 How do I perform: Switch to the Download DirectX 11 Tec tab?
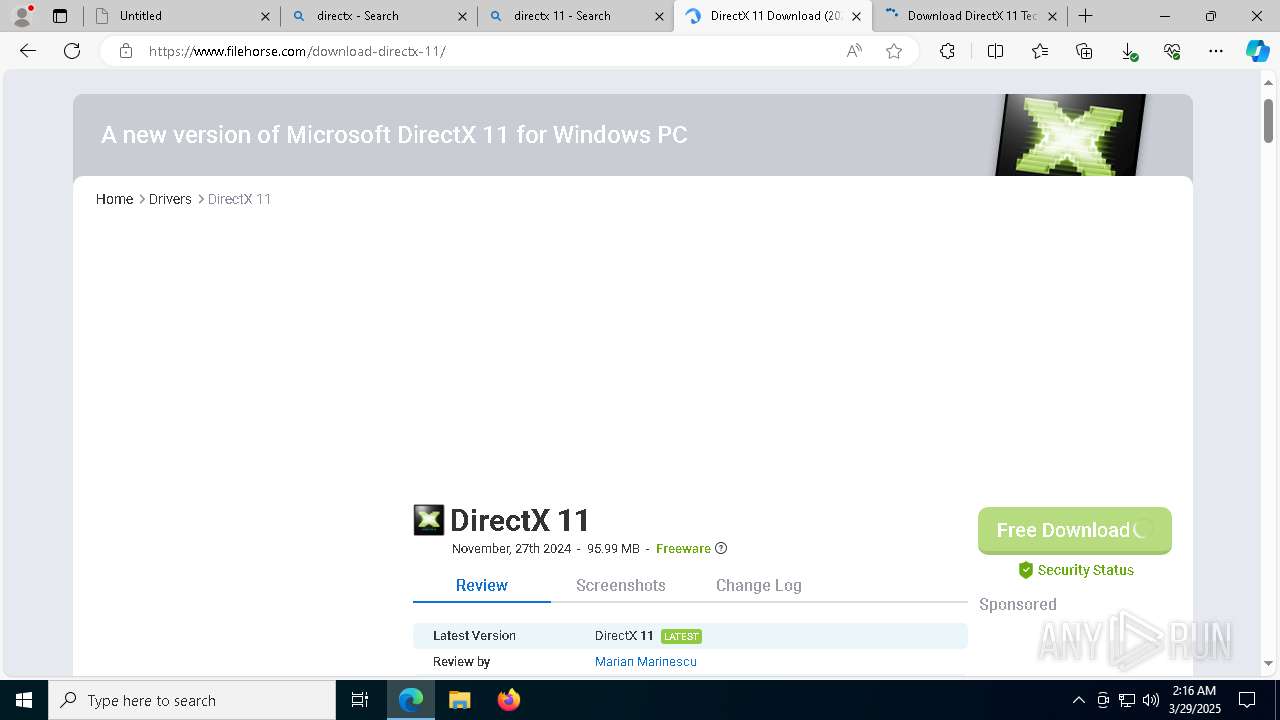tap(969, 16)
